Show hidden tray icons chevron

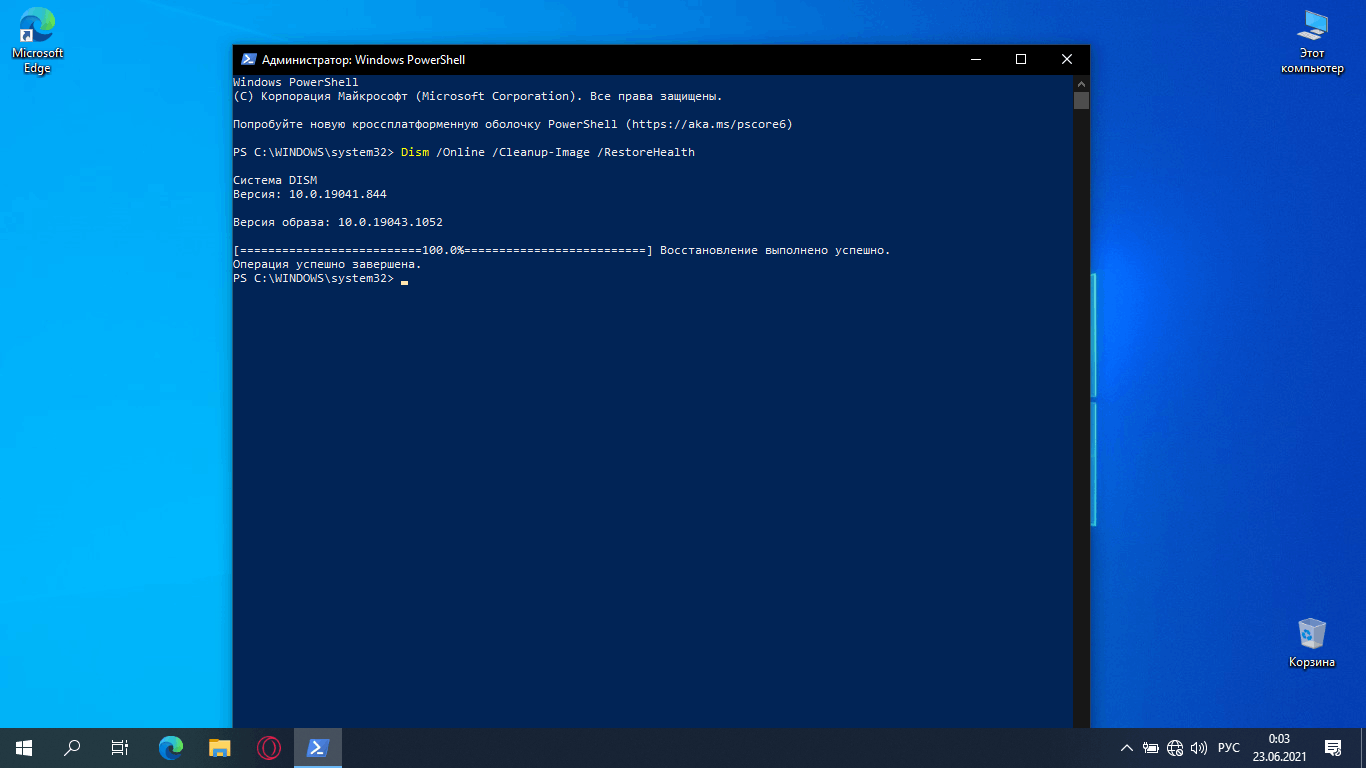[x=1127, y=747]
